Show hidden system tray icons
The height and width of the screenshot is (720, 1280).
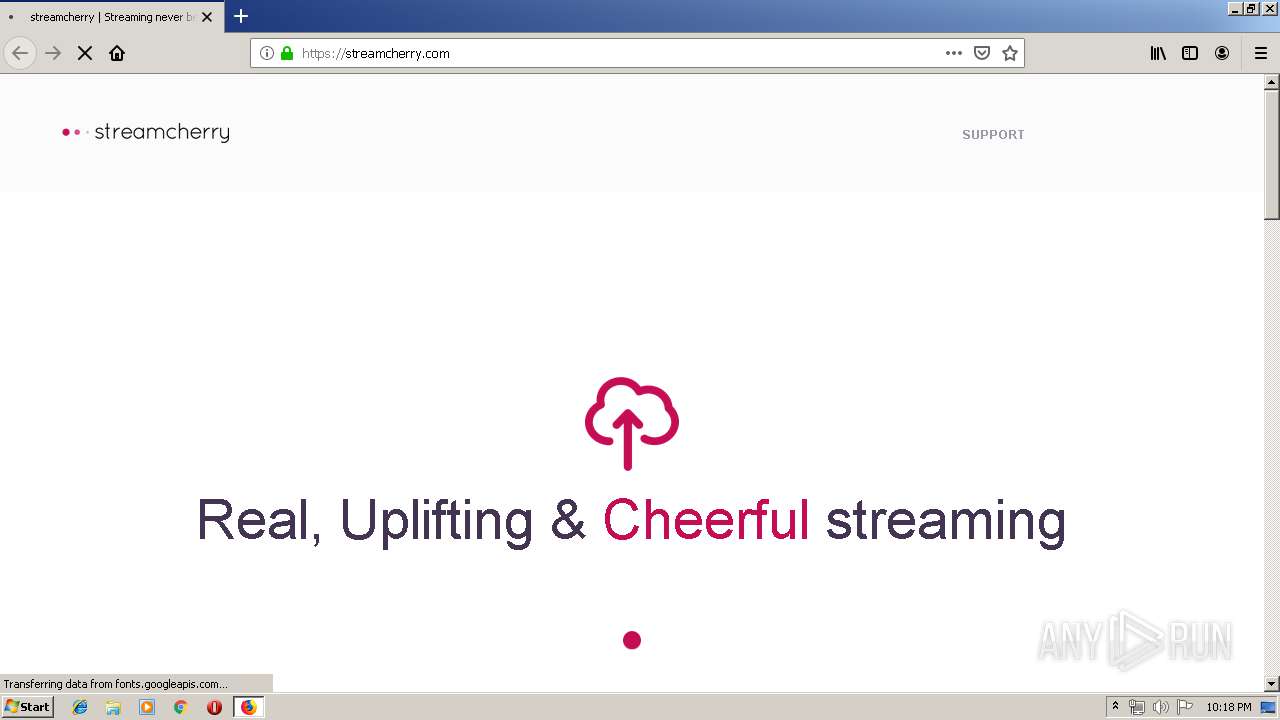(1115, 707)
